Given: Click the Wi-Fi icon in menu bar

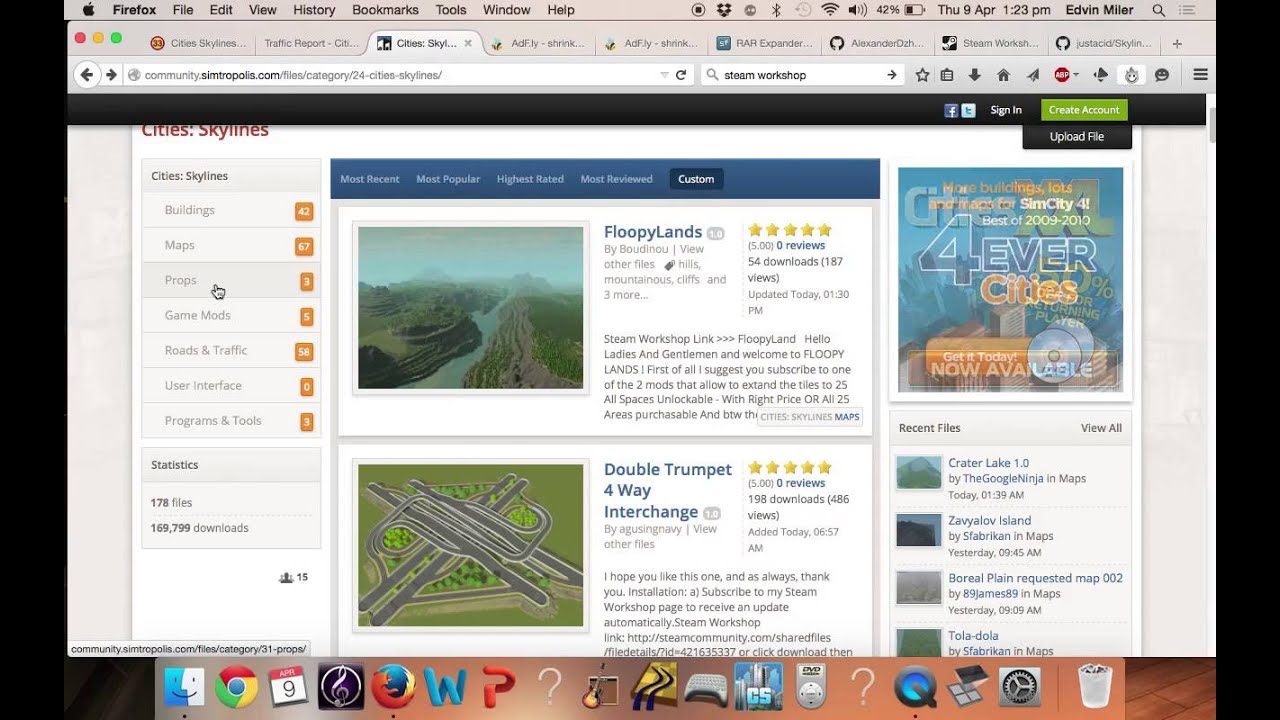Looking at the screenshot, I should pyautogui.click(x=830, y=10).
